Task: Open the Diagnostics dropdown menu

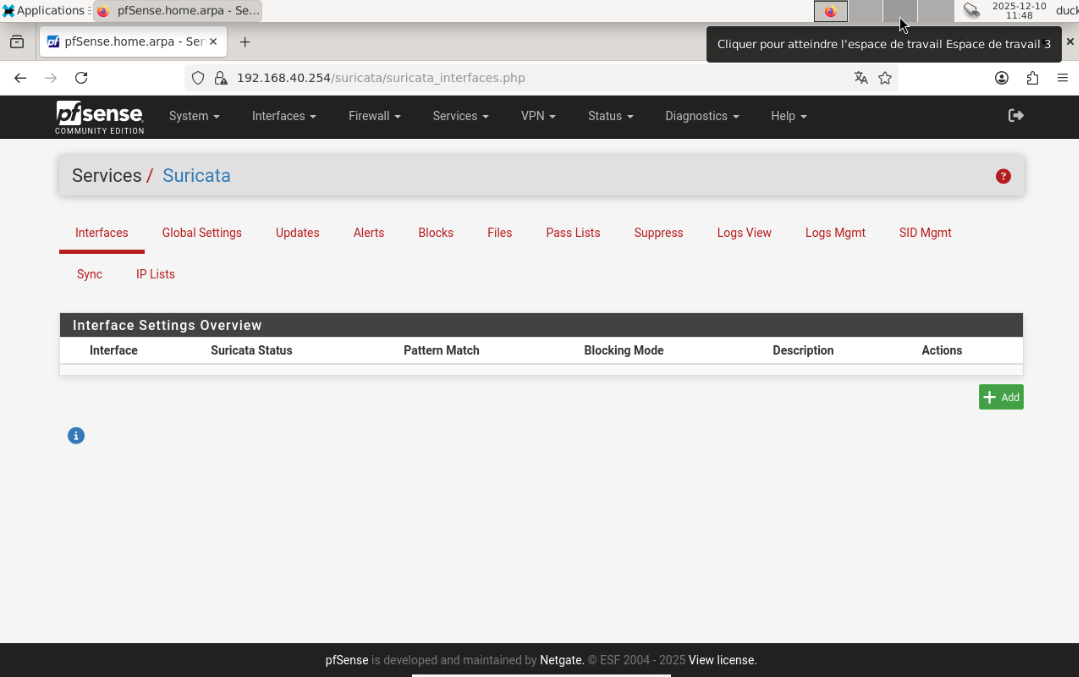Action: (702, 116)
